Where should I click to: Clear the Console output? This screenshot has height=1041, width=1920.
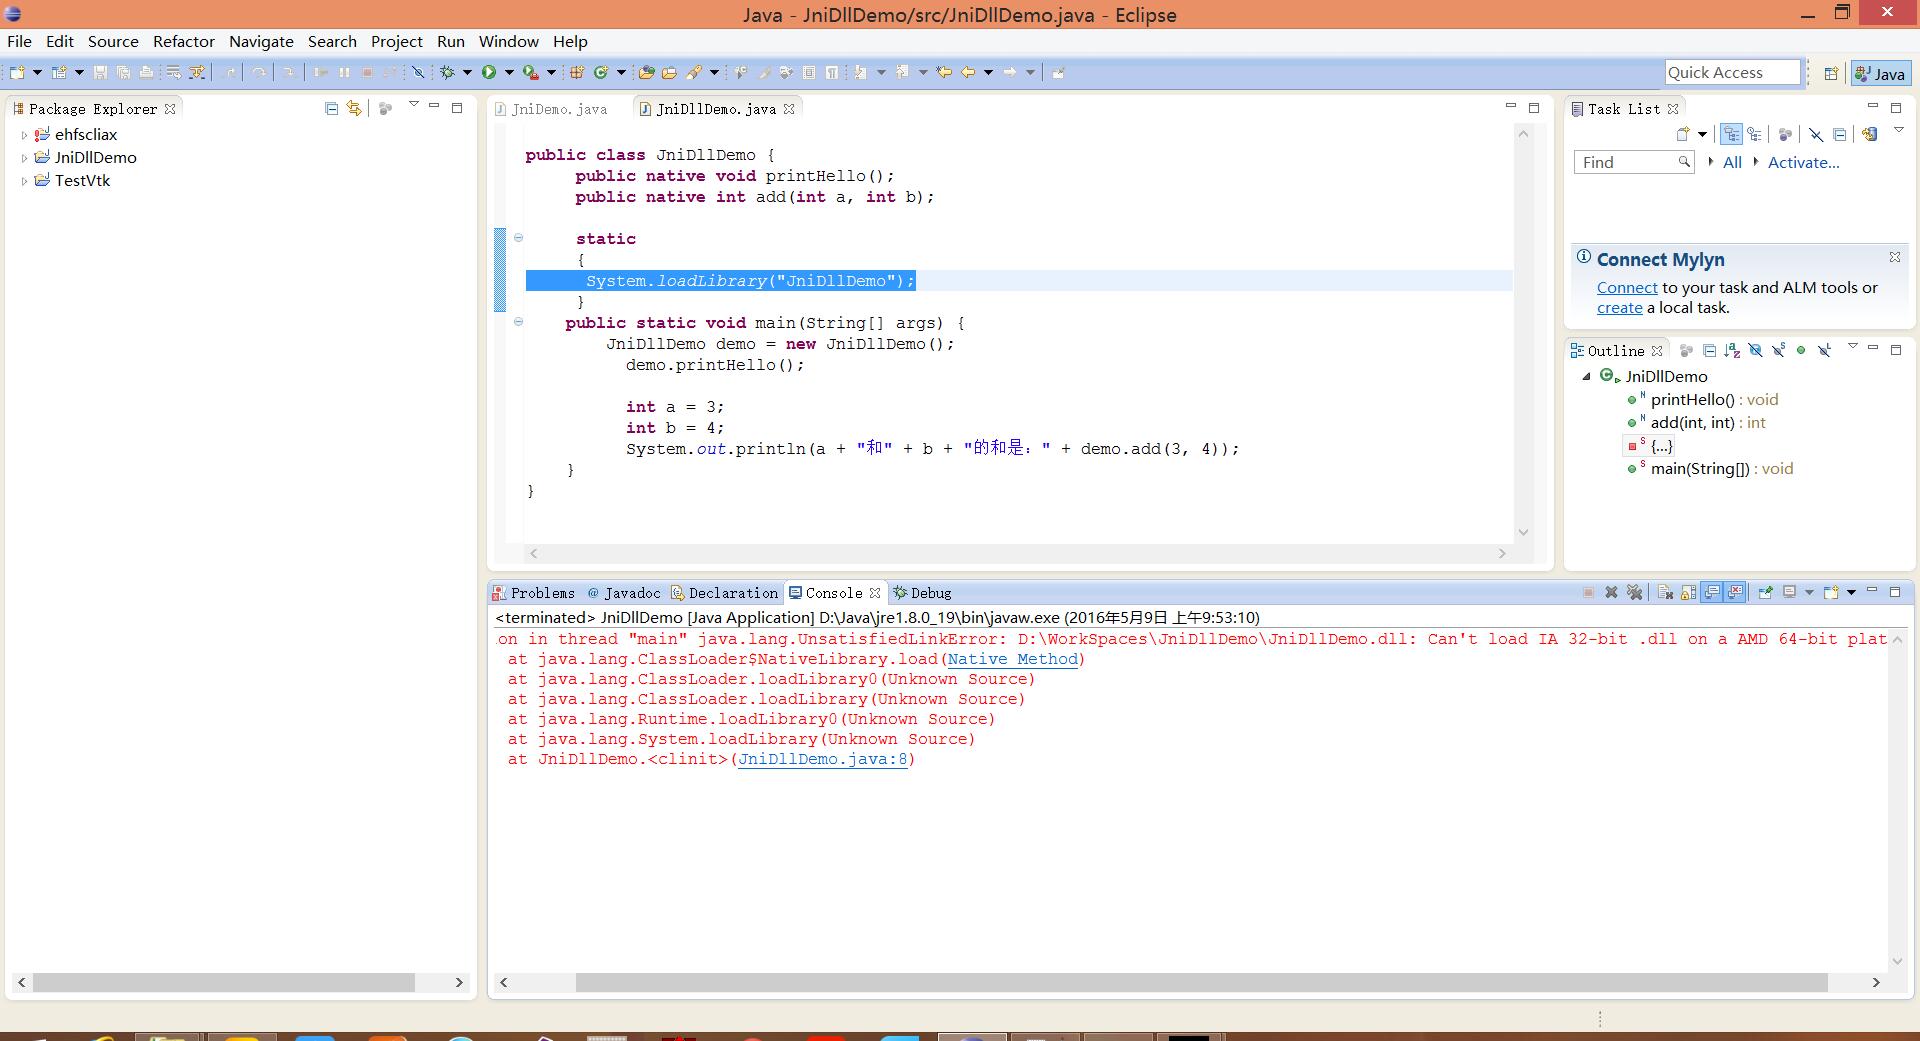(x=1664, y=592)
